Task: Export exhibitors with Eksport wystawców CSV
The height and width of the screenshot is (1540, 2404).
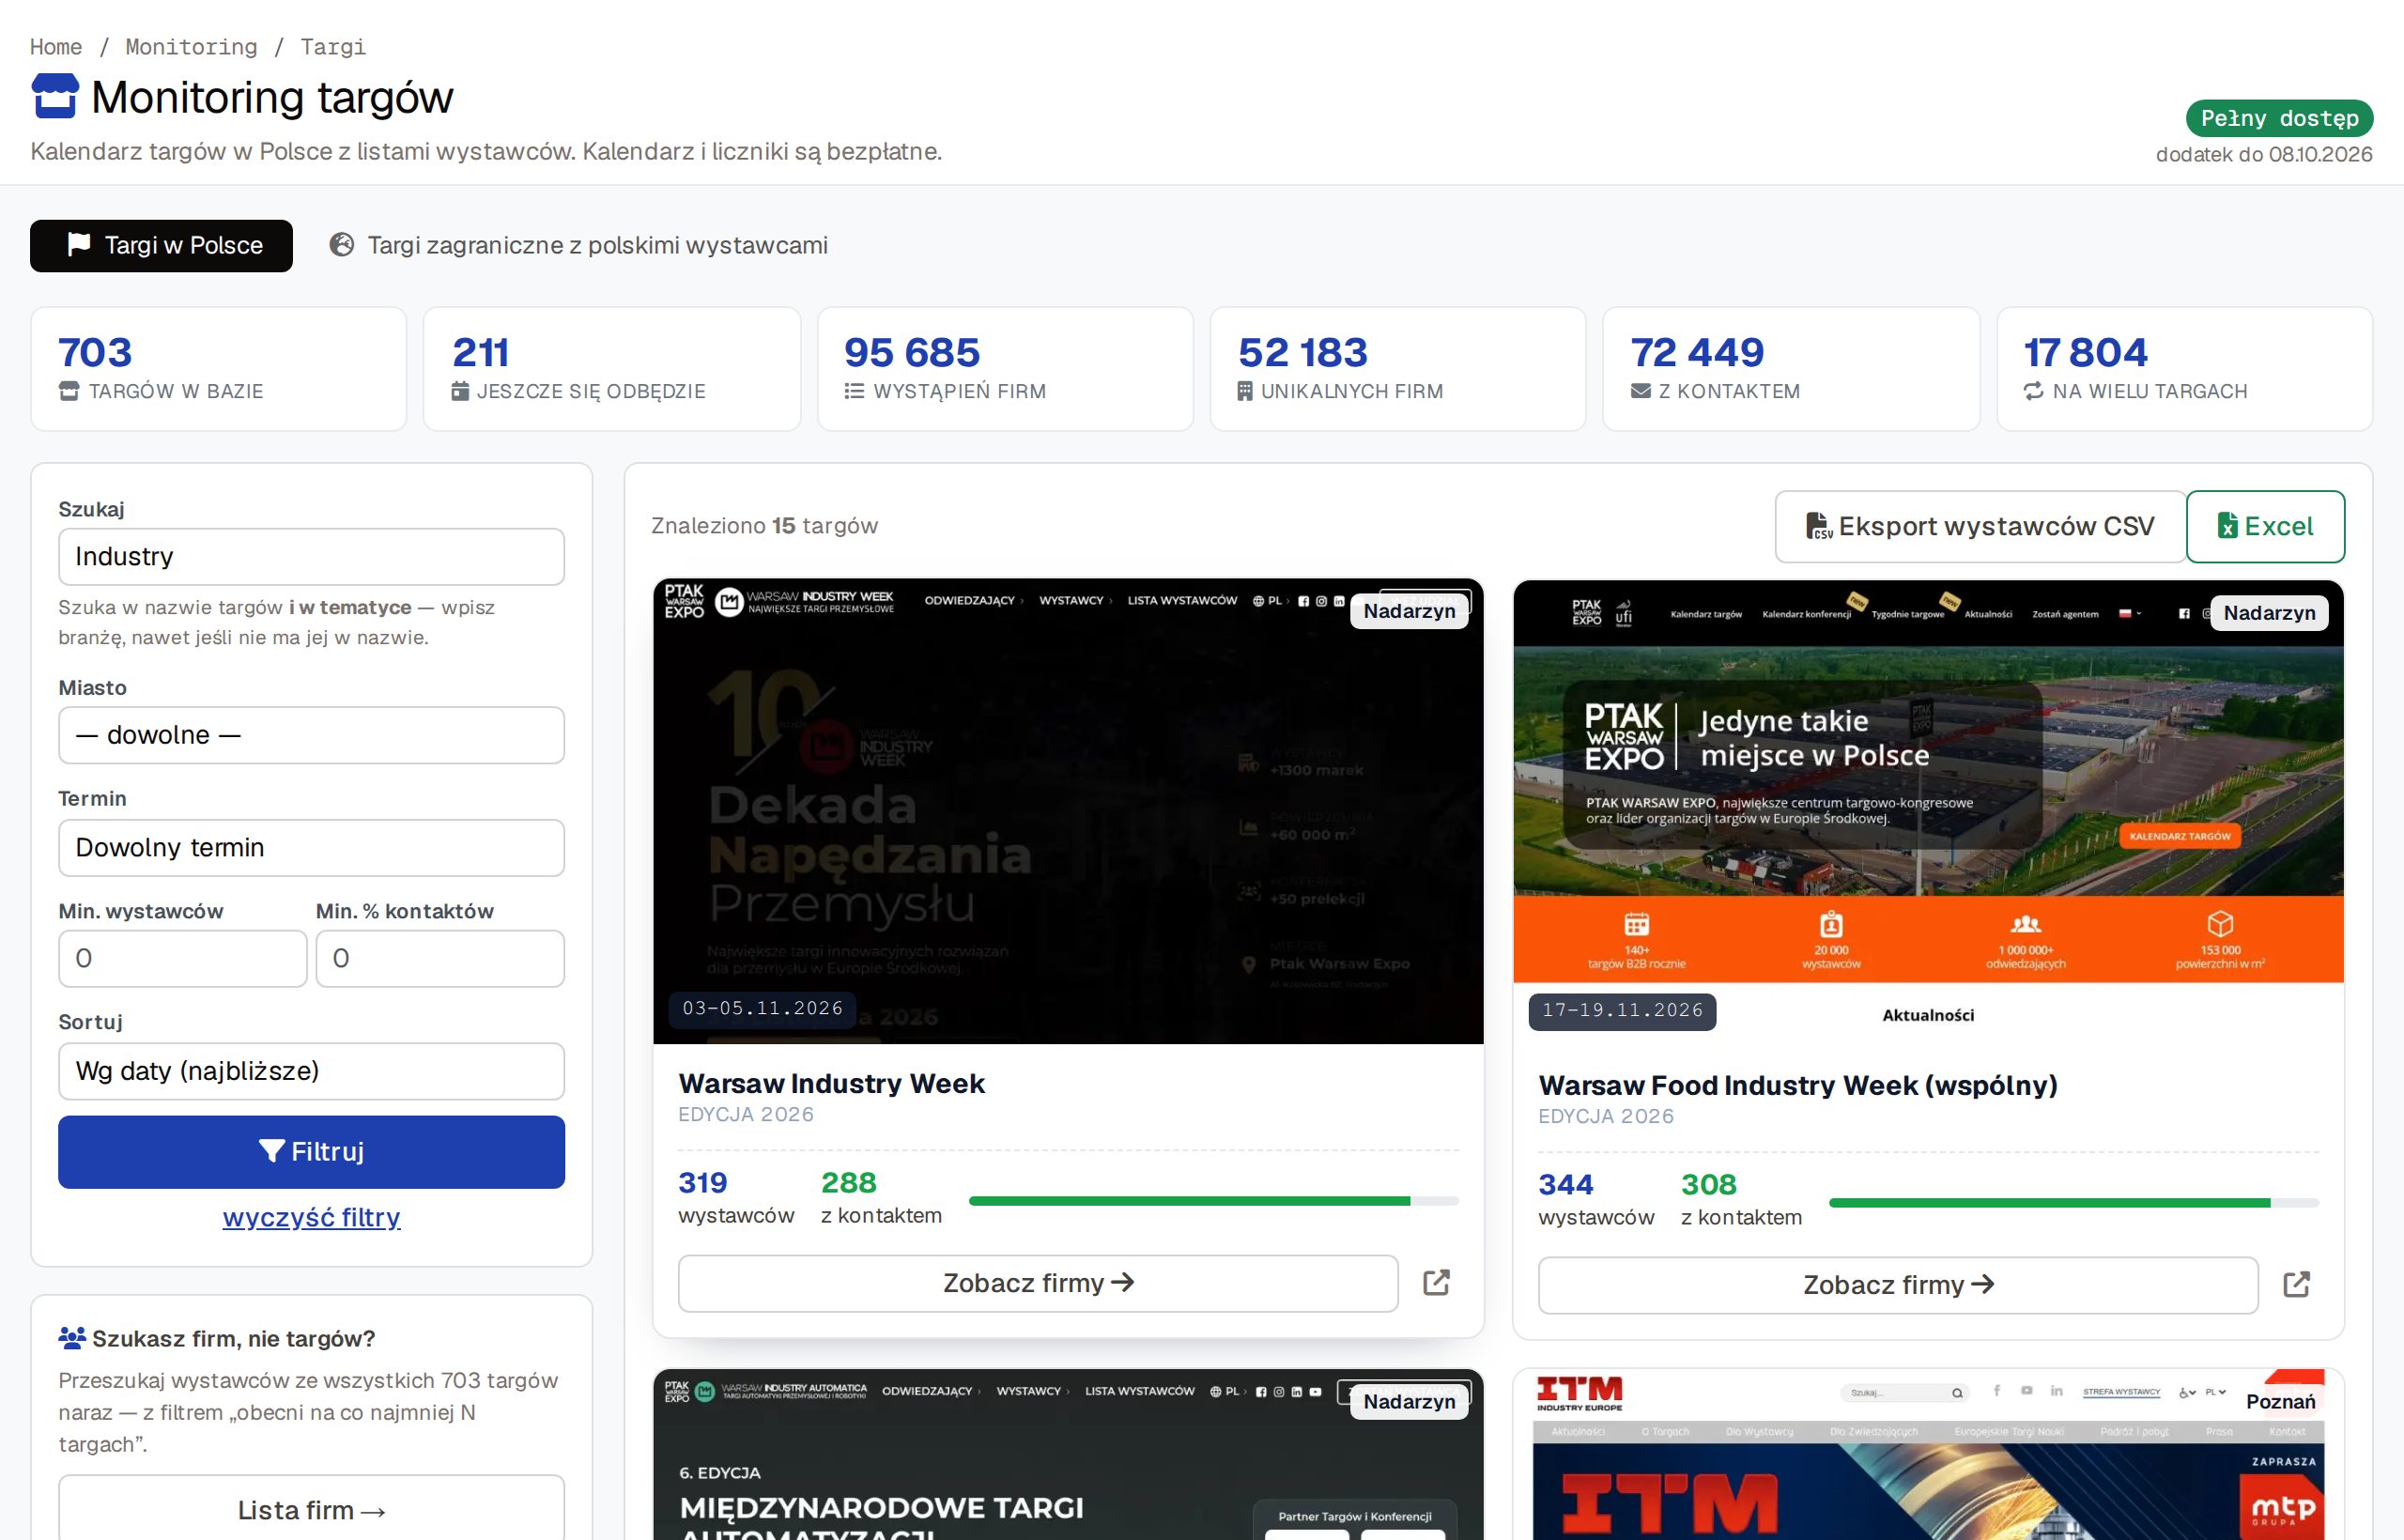Action: (1980, 526)
